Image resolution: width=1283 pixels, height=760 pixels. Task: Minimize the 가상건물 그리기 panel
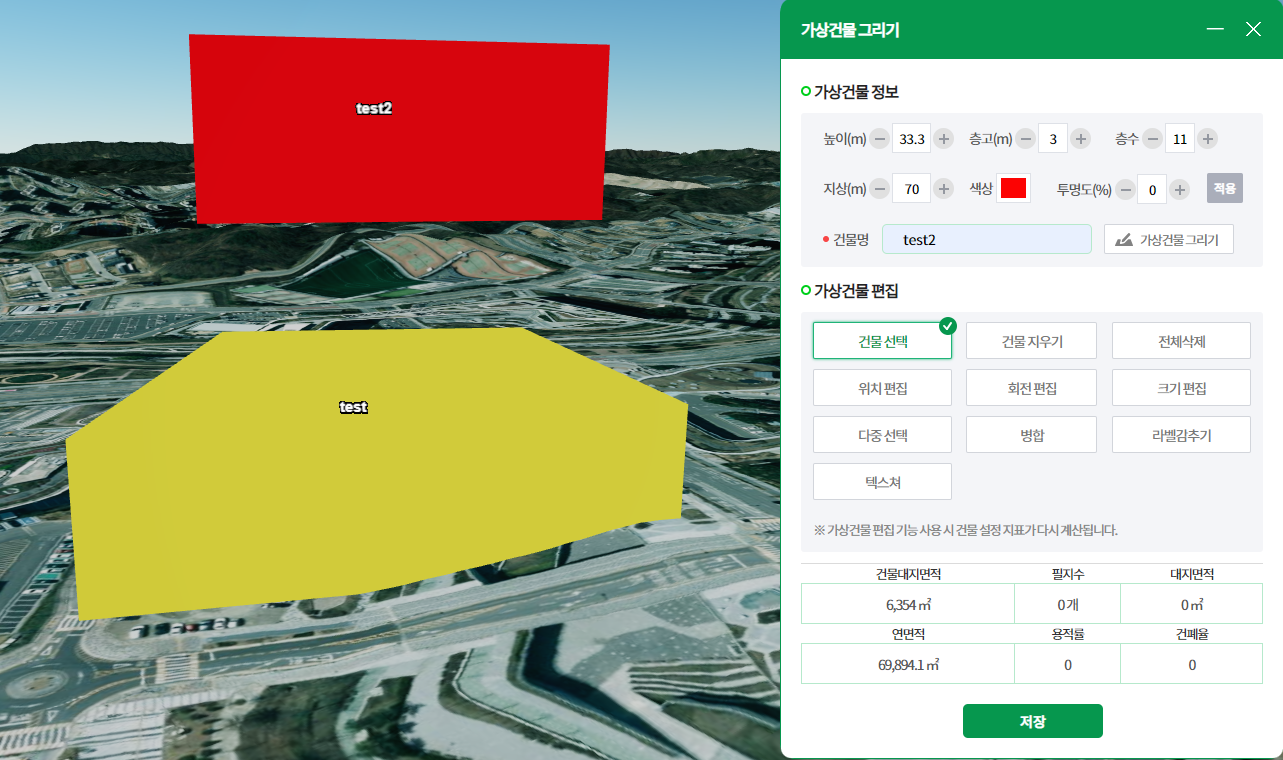tap(1216, 29)
